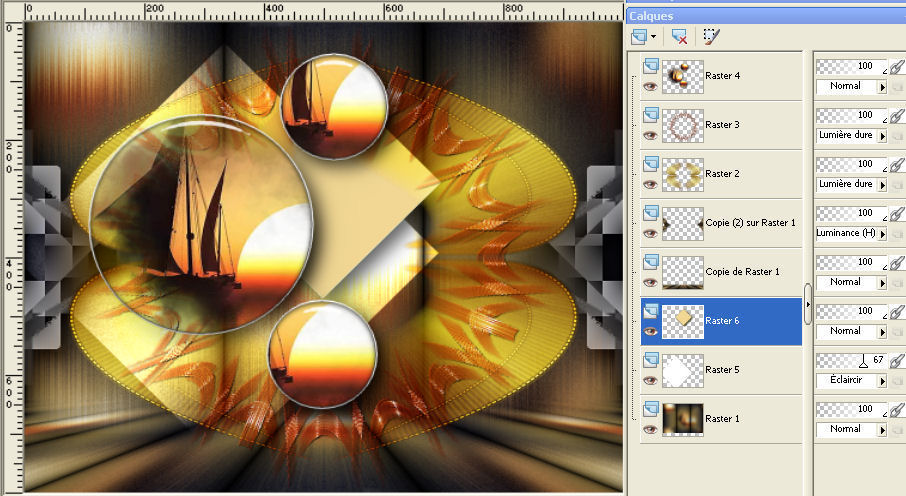Hide the Copie (2) sur Raster 1 layer
The image size is (906, 496).
tap(651, 234)
